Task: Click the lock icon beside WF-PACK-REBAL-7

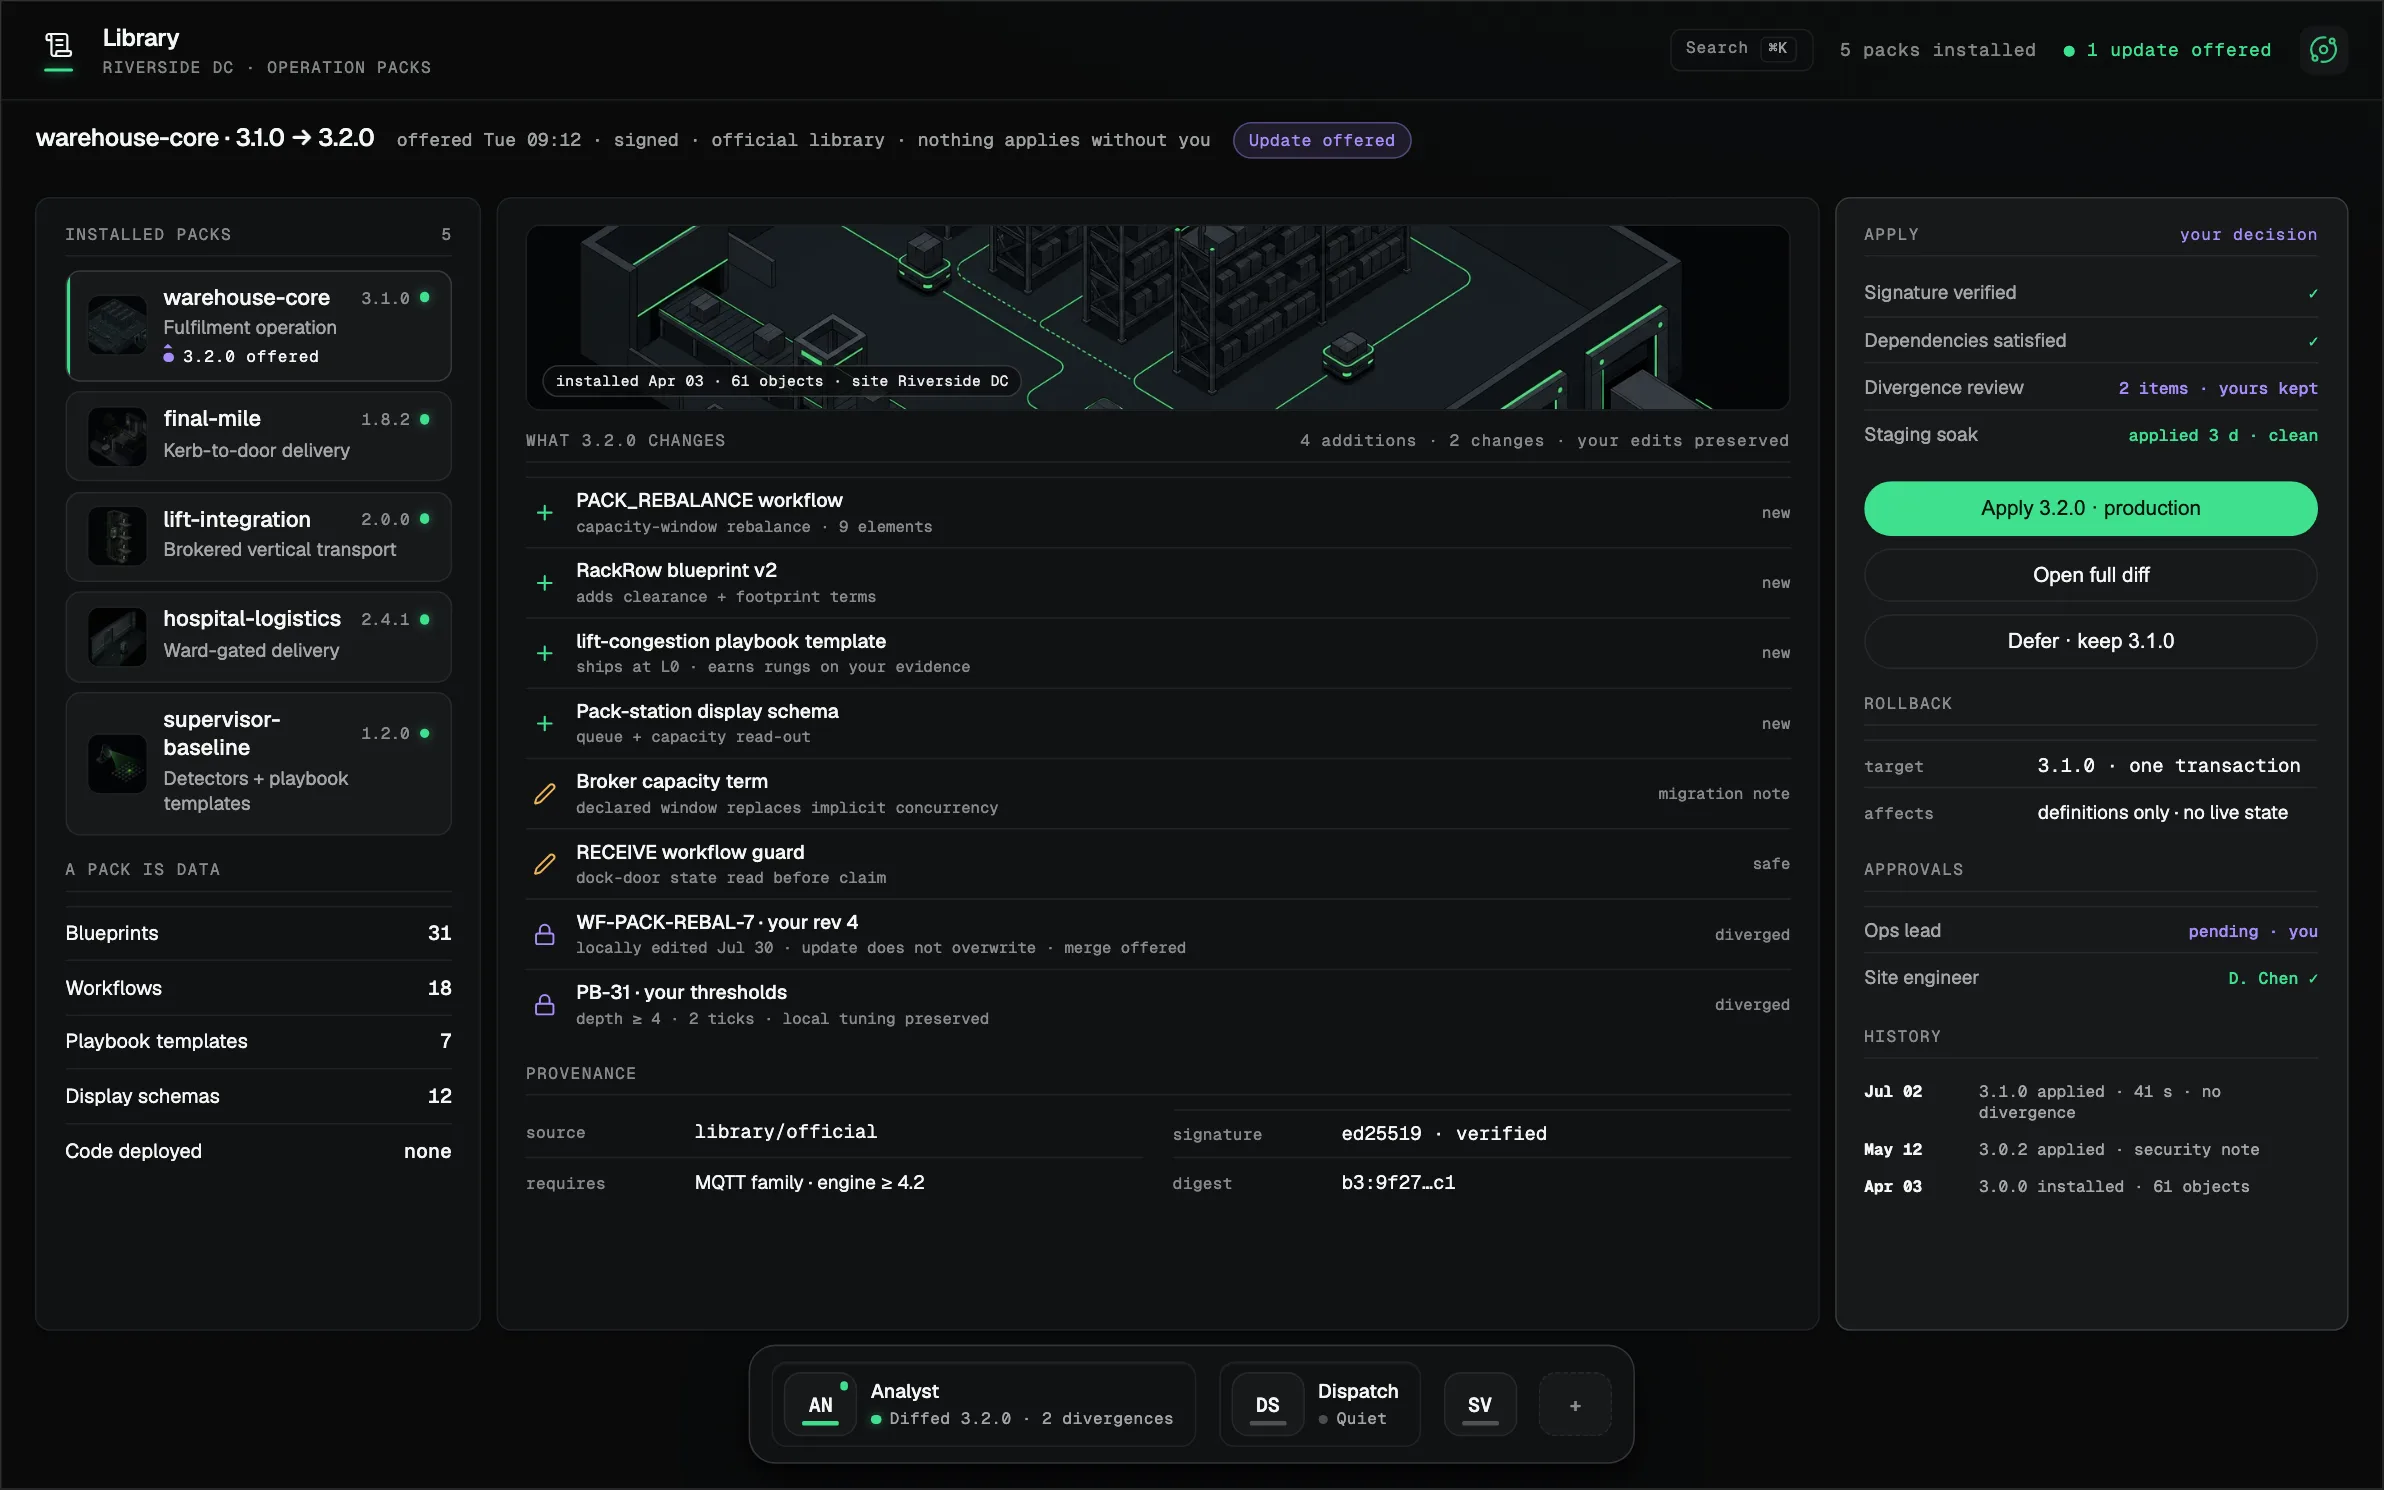Action: 545,934
